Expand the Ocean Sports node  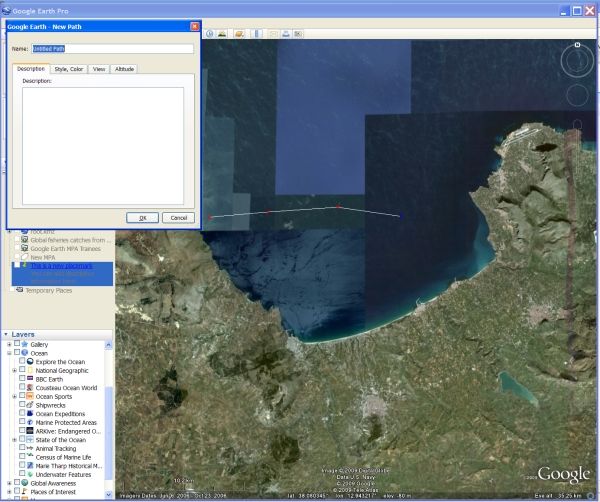click(15, 396)
